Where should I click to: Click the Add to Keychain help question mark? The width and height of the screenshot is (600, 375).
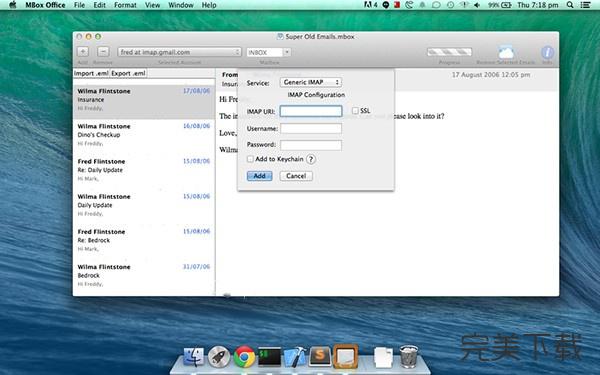click(x=311, y=159)
